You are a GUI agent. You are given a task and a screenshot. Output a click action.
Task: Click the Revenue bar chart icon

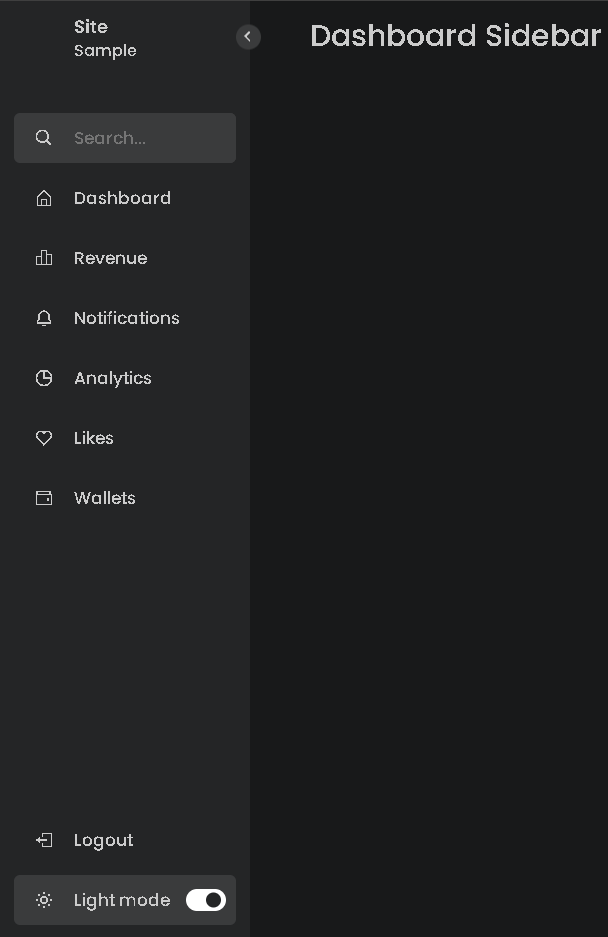pos(43,257)
